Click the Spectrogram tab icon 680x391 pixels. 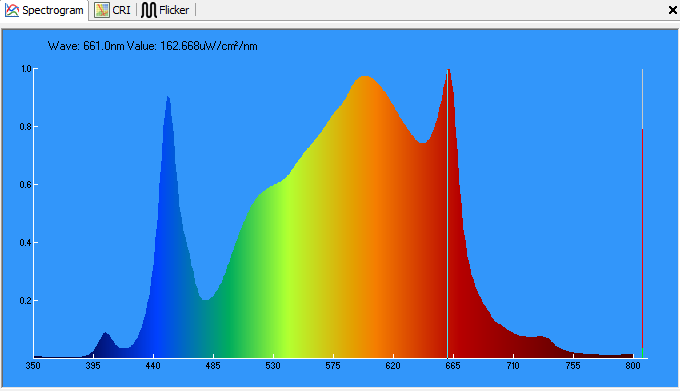coord(12,10)
